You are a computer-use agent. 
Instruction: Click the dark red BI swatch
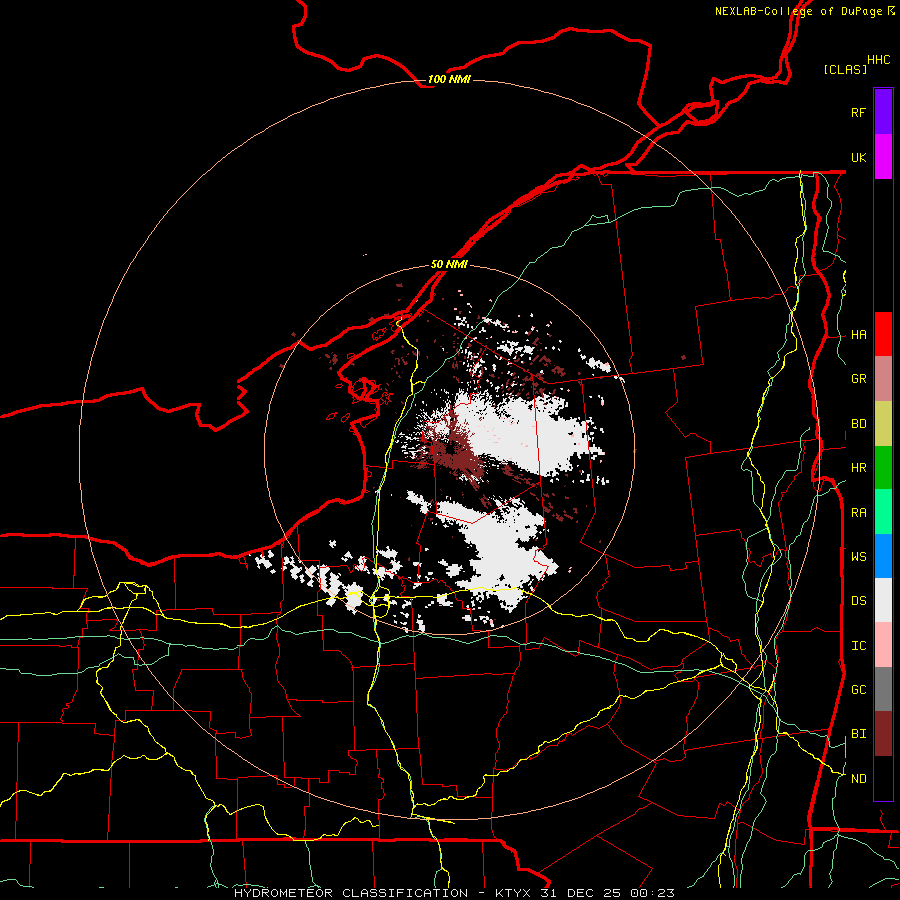(883, 734)
